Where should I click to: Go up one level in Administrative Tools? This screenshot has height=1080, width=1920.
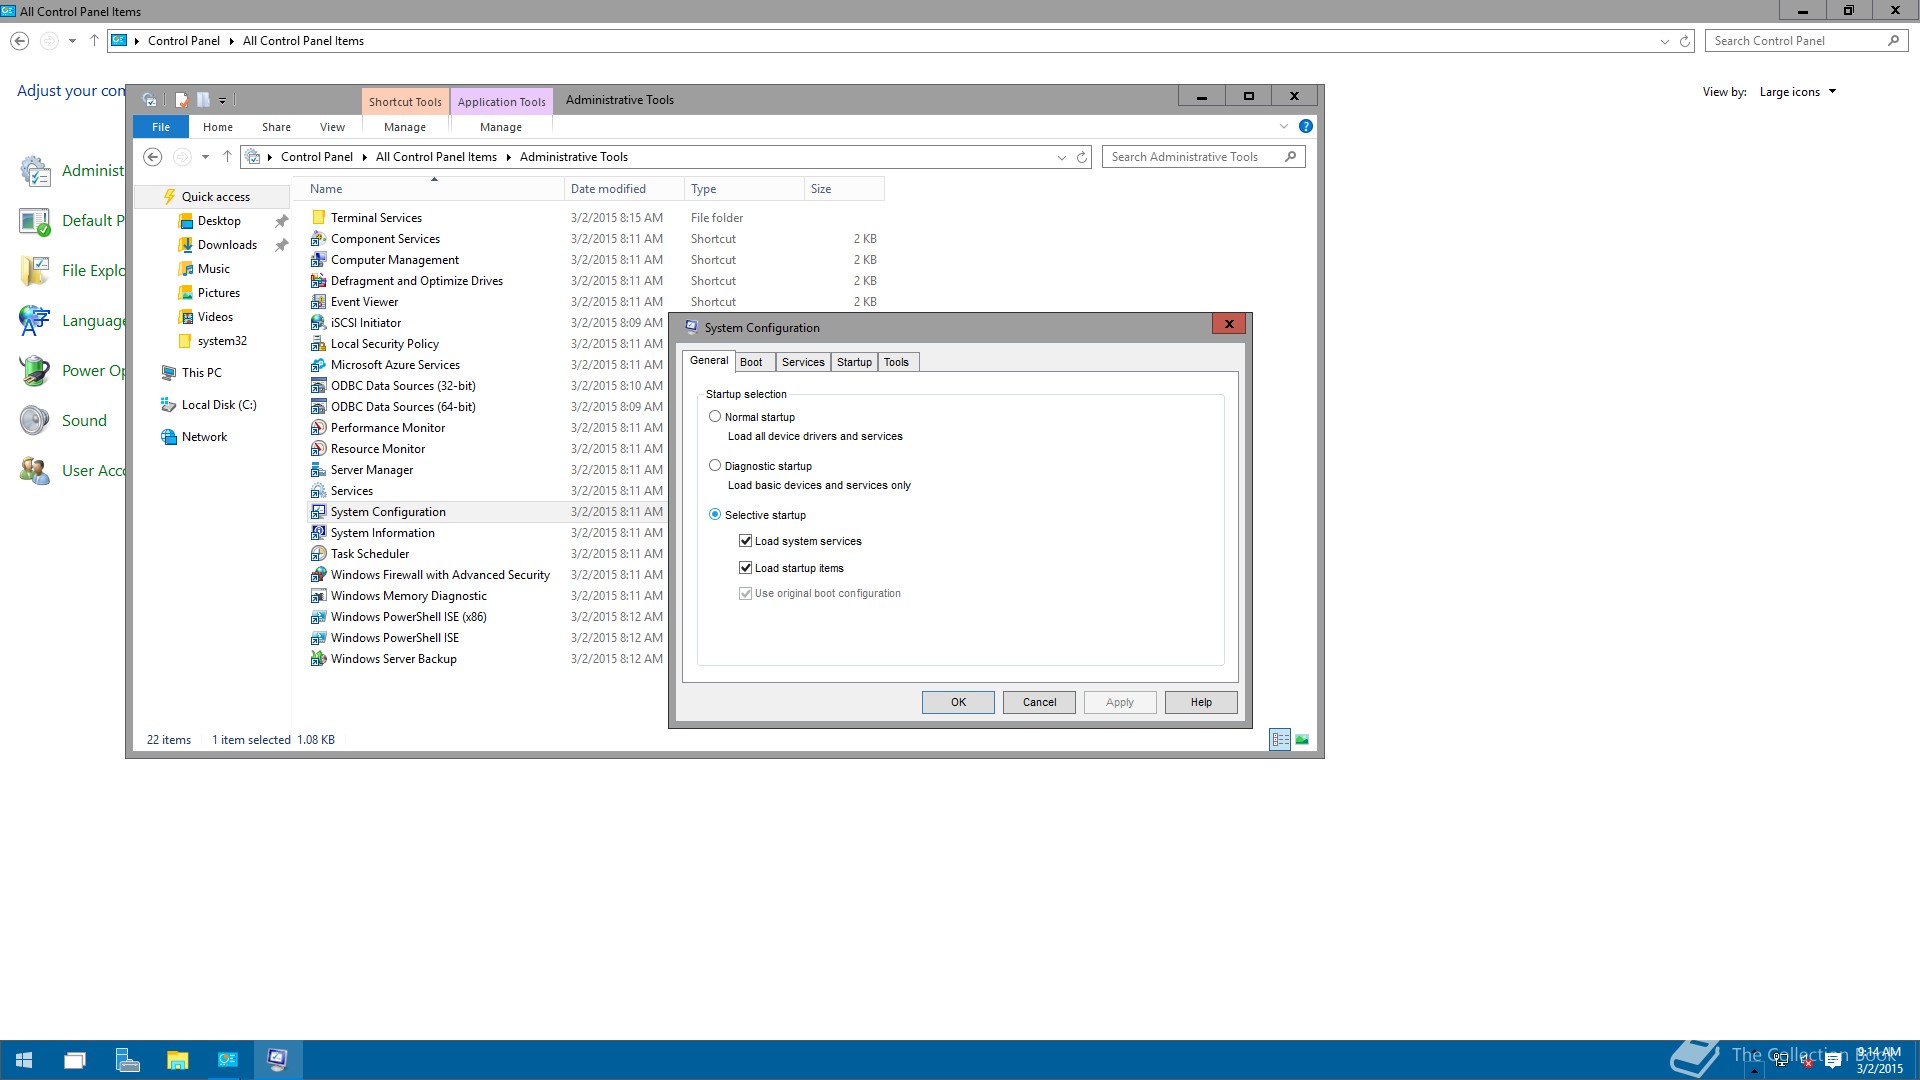coord(227,157)
